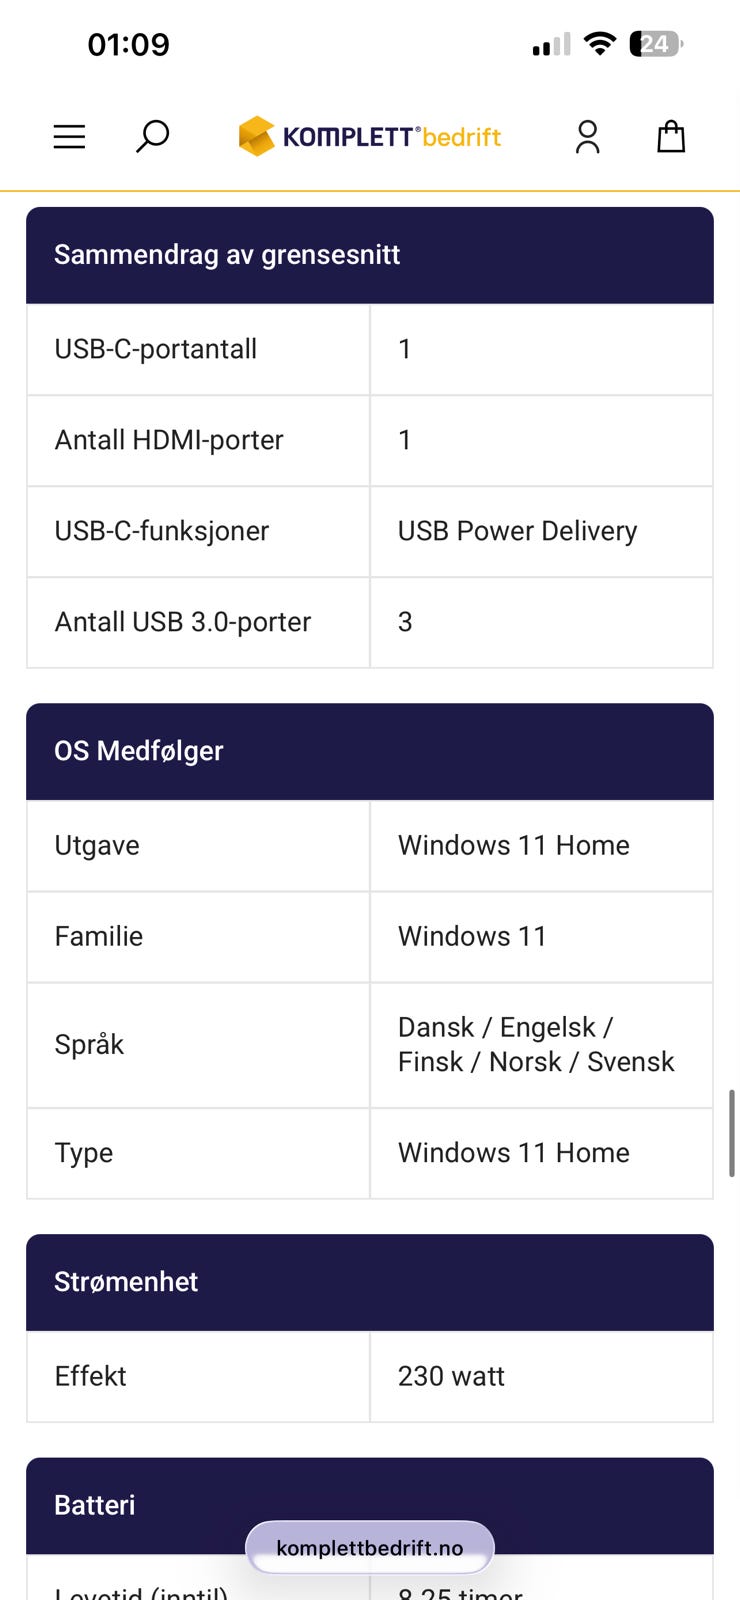Screen dimensions: 740x1600
Task: Tap the Komplett bedrift logo
Action: click(370, 137)
